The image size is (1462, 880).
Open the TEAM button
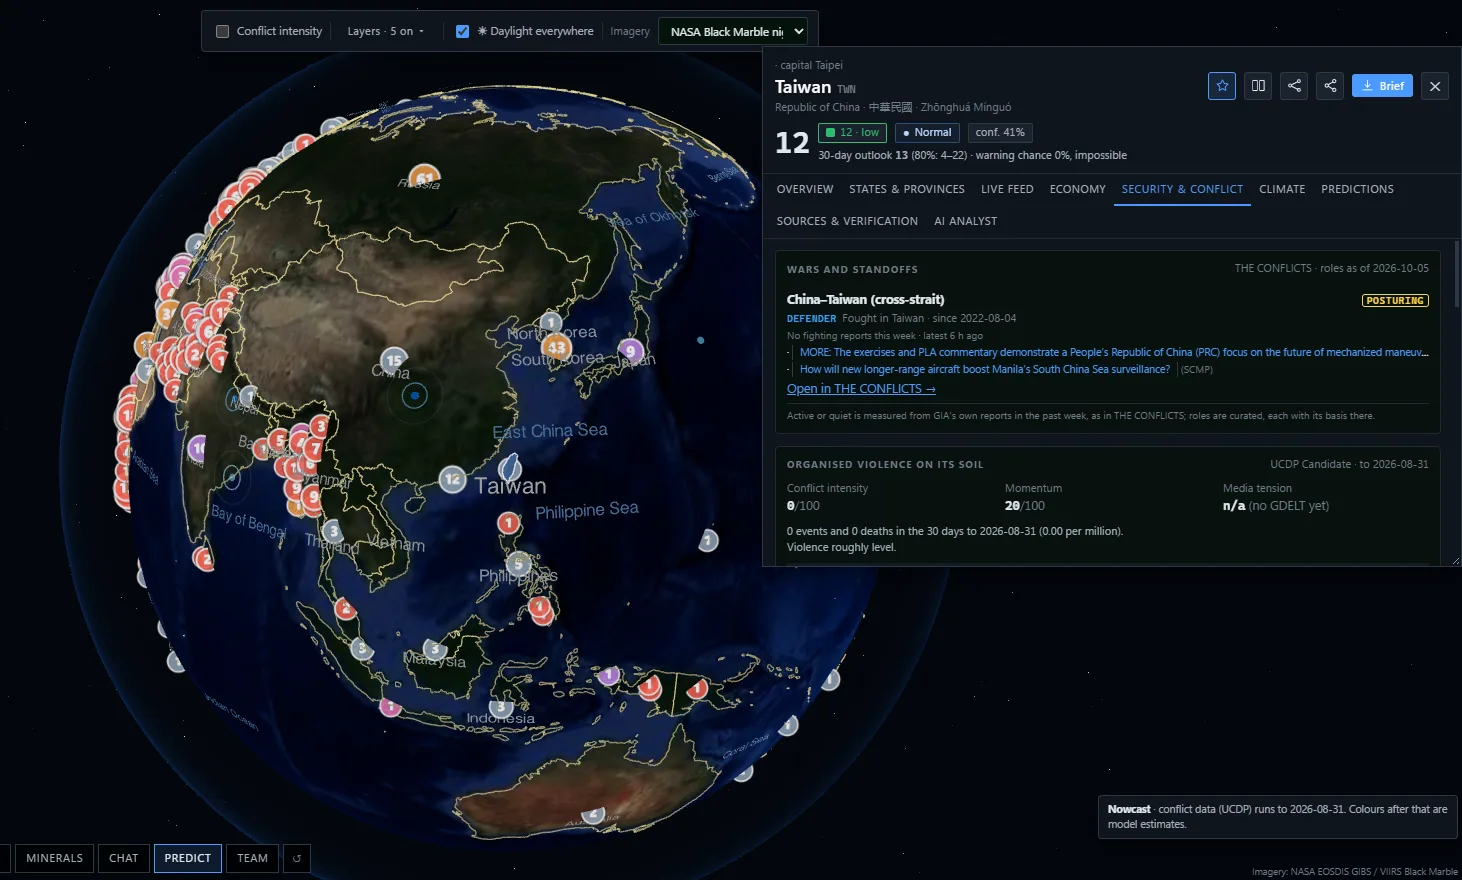pos(252,858)
